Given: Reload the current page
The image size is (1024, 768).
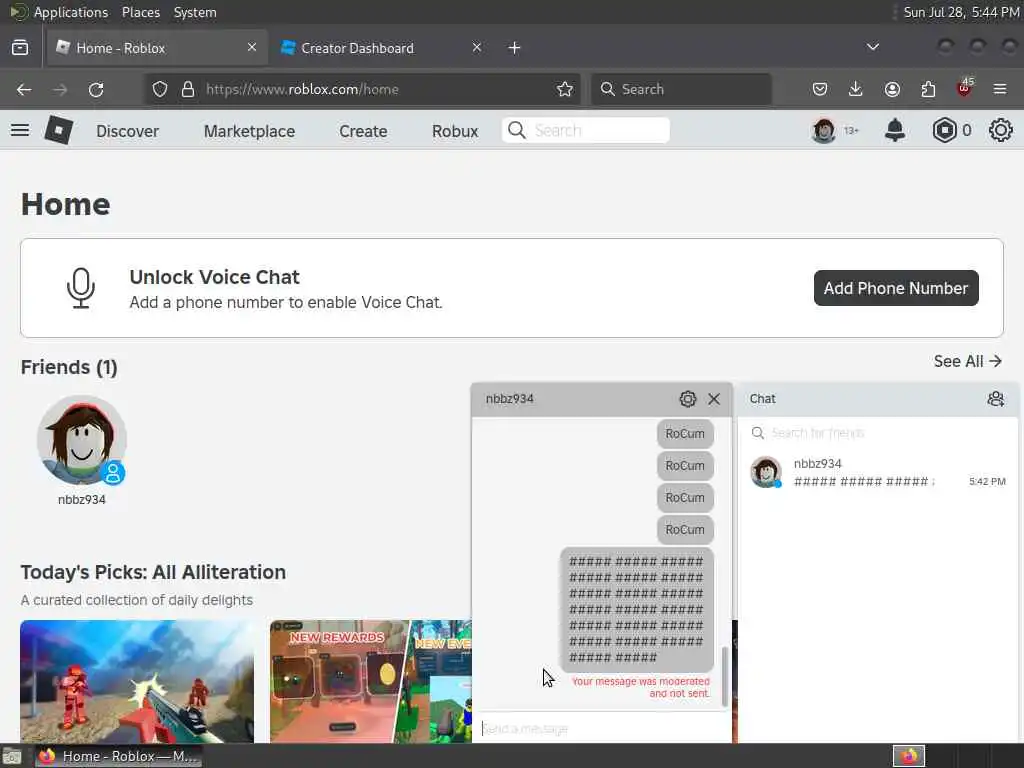Looking at the screenshot, I should [96, 89].
